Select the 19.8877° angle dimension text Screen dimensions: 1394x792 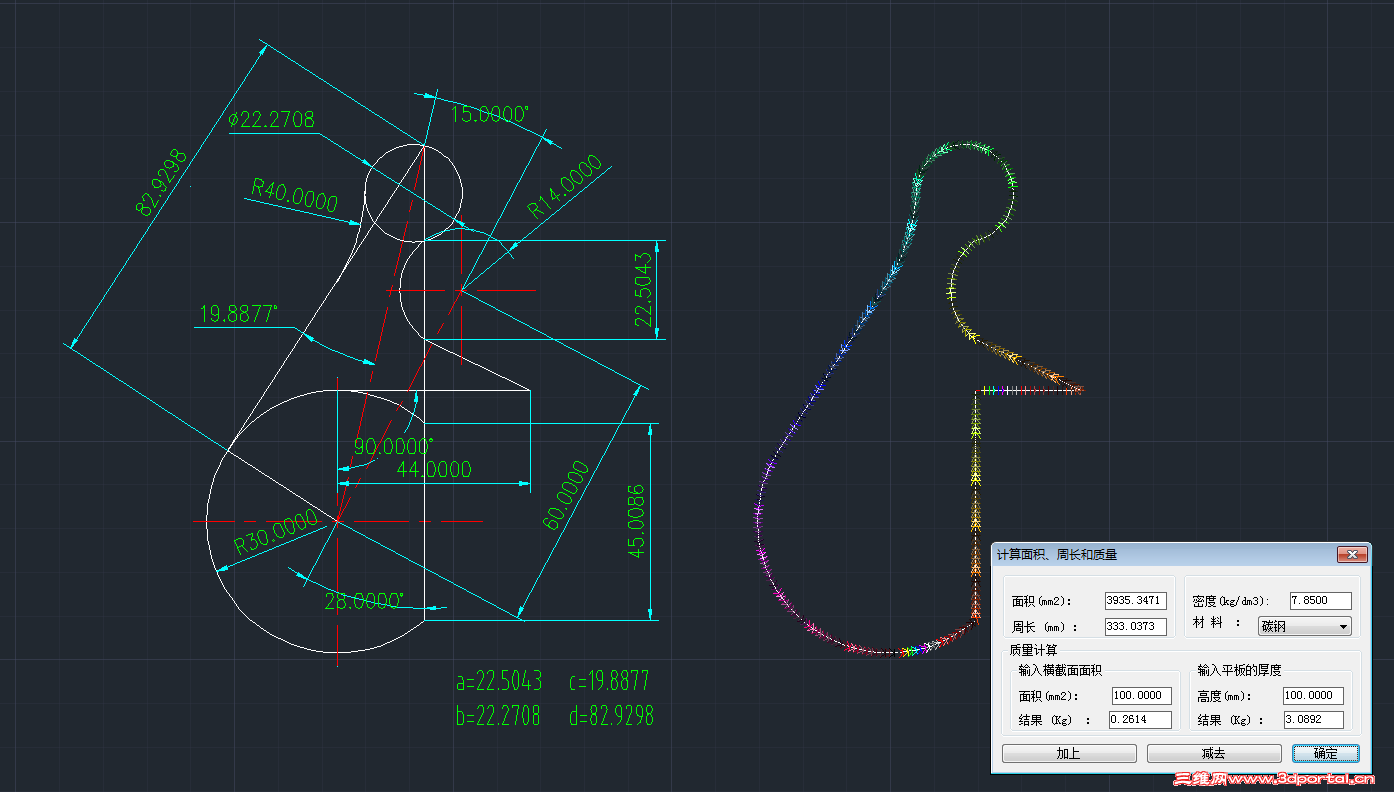(239, 314)
